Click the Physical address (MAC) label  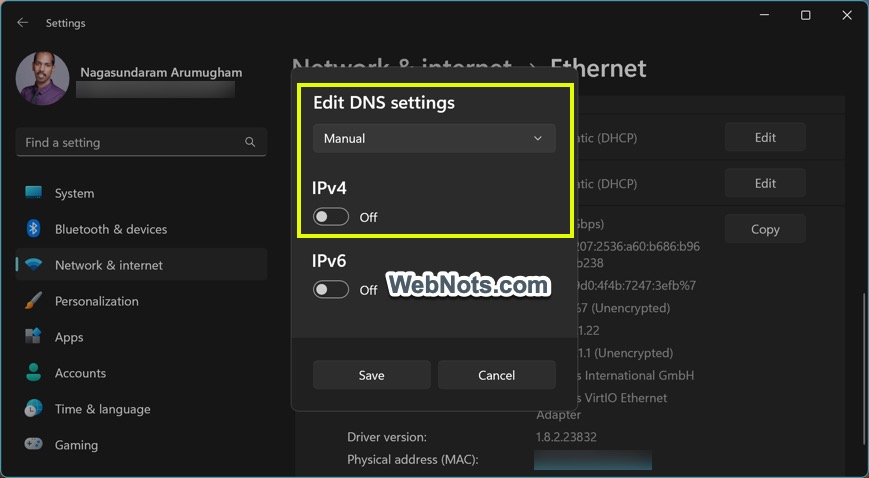click(x=412, y=460)
